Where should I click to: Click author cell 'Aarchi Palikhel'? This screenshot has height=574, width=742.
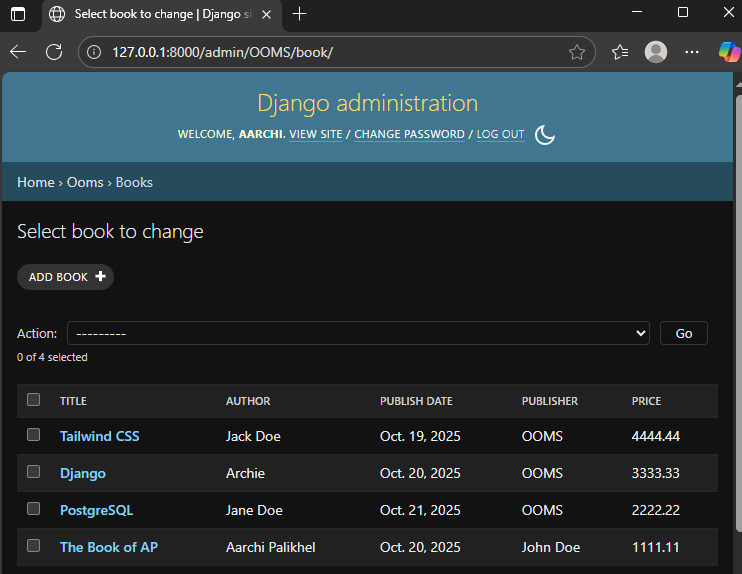[x=271, y=547]
